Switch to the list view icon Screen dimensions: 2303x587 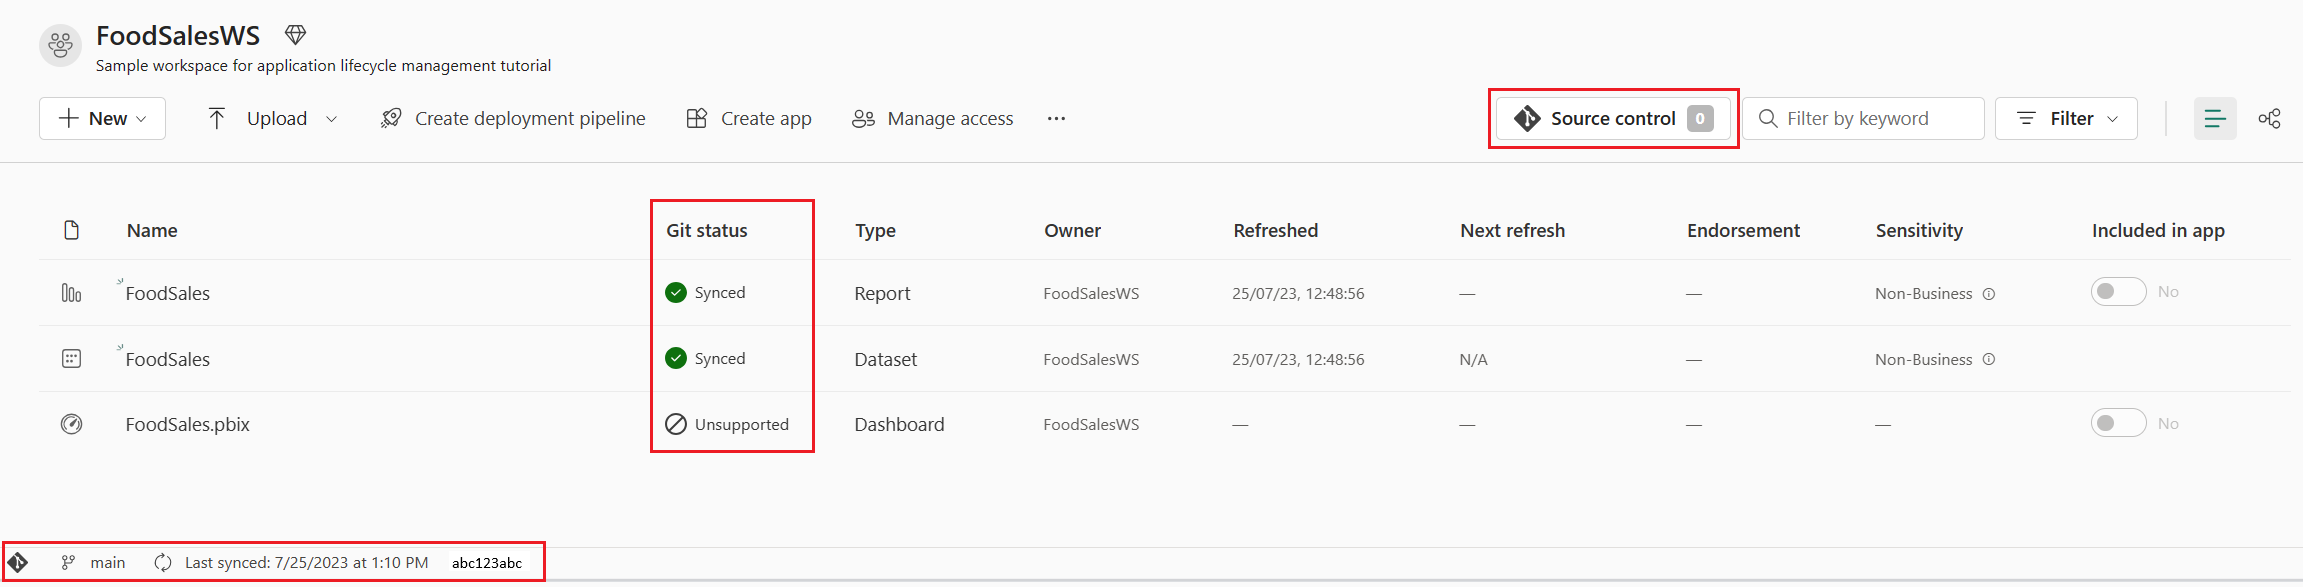(2215, 118)
